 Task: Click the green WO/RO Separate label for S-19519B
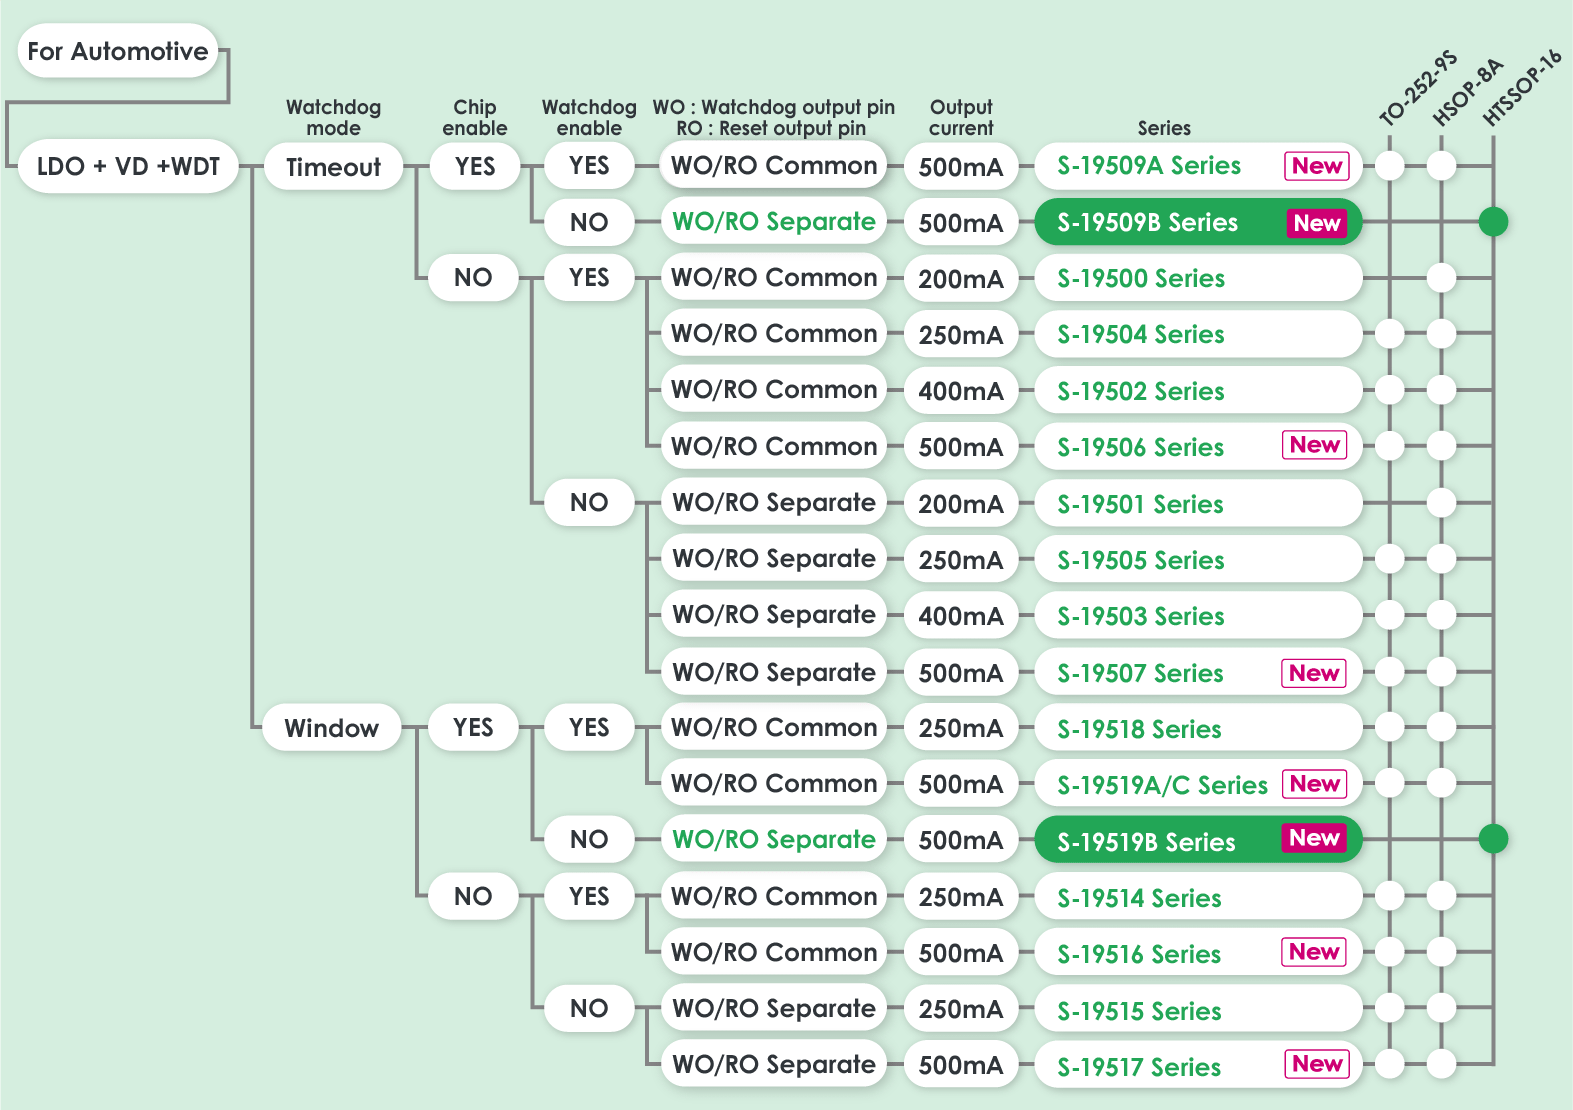click(x=773, y=840)
